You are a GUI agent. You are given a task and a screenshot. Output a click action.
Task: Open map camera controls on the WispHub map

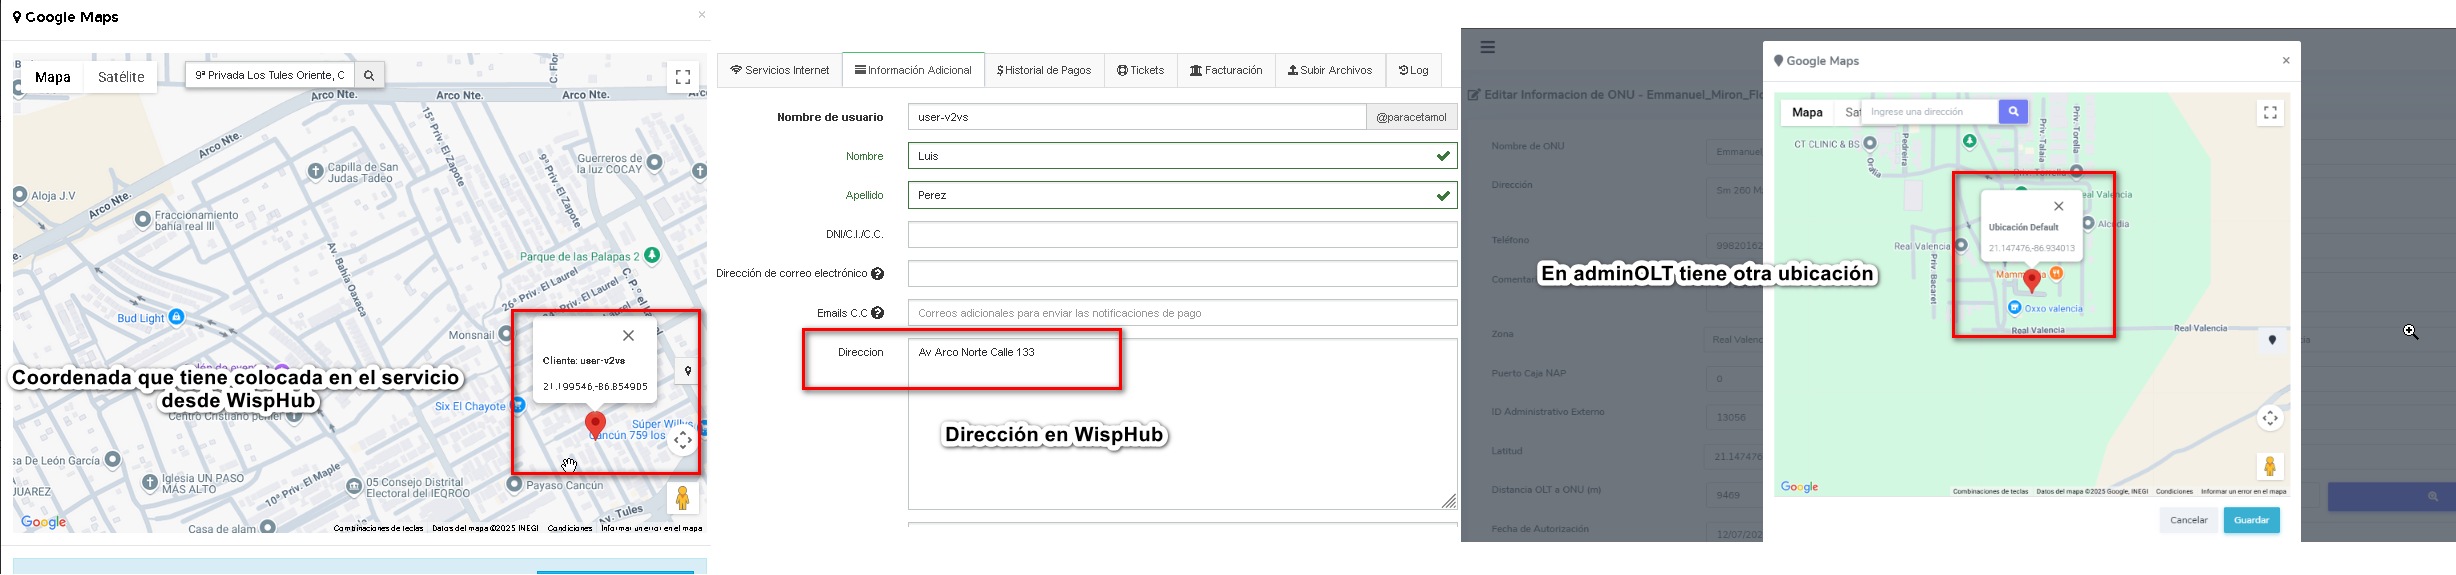(x=683, y=440)
